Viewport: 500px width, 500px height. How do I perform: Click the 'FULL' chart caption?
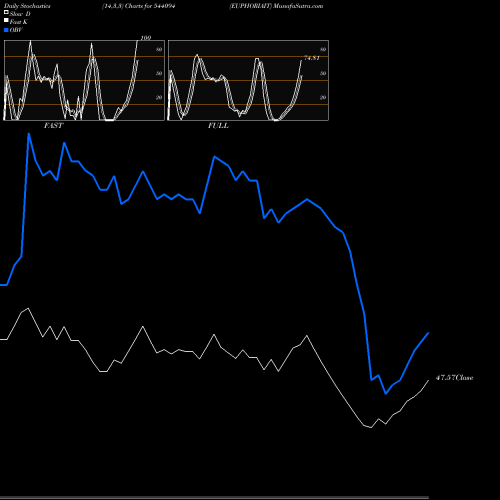[x=218, y=126]
